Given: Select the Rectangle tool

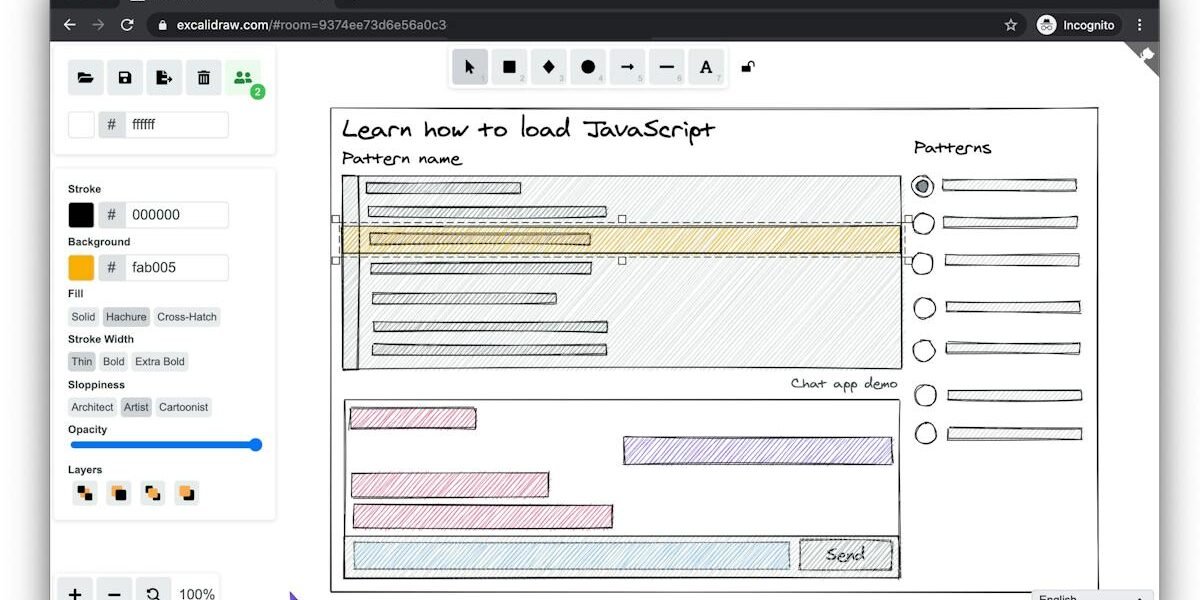Looking at the screenshot, I should tap(509, 68).
